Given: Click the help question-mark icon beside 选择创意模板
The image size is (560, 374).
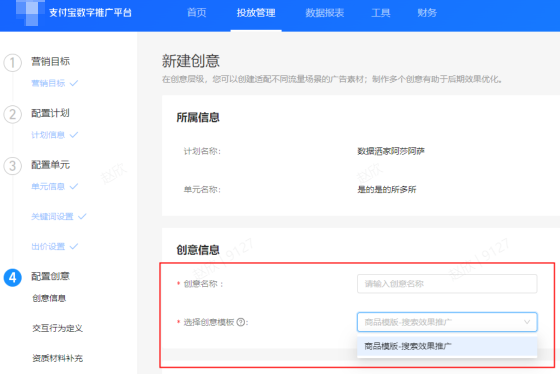Looking at the screenshot, I should (241, 322).
